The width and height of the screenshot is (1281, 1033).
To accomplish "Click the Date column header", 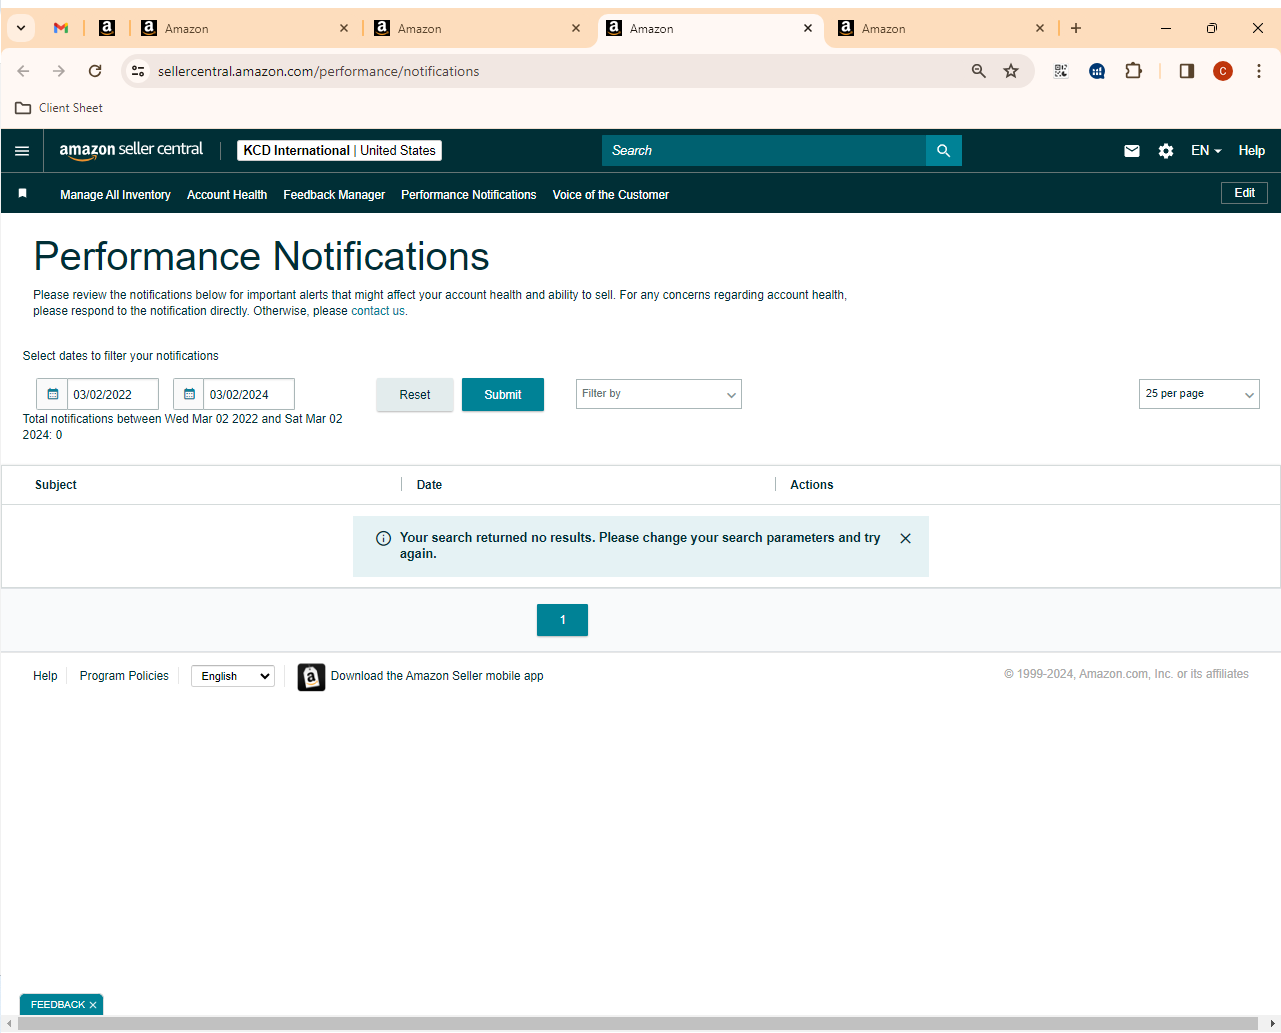I will [x=429, y=485].
